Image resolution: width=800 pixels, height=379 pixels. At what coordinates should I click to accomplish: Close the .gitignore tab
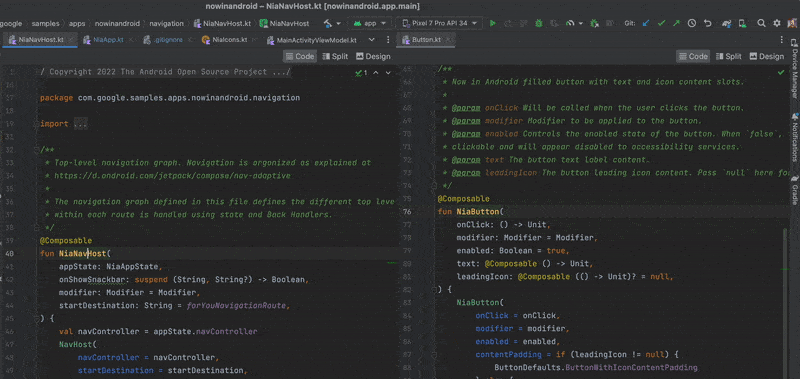tap(189, 40)
